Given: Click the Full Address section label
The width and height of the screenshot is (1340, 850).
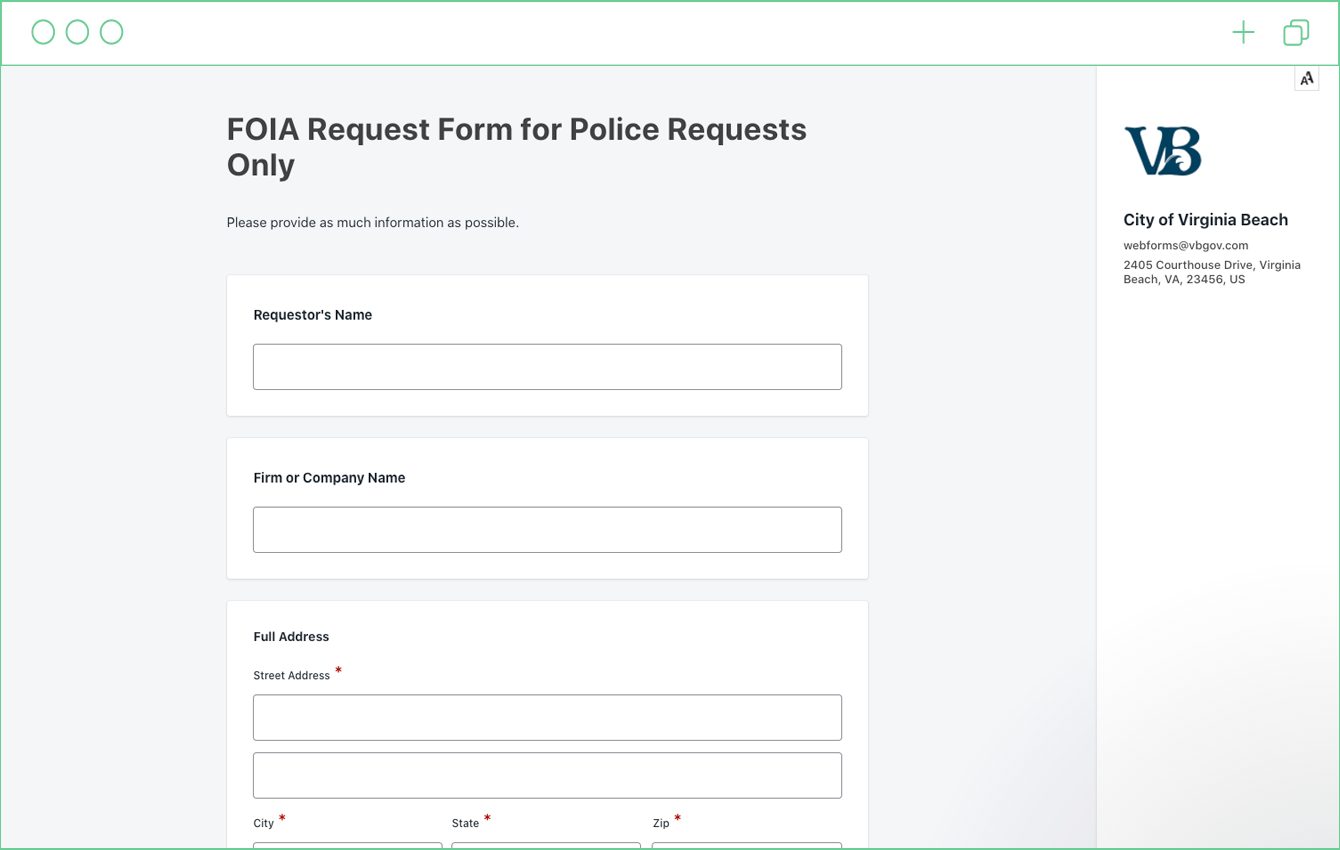Looking at the screenshot, I should pyautogui.click(x=291, y=637).
